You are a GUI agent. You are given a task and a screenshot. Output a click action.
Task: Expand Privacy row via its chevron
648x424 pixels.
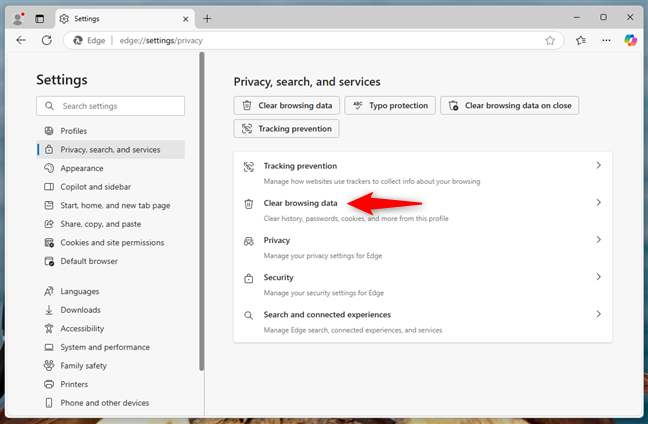point(598,240)
